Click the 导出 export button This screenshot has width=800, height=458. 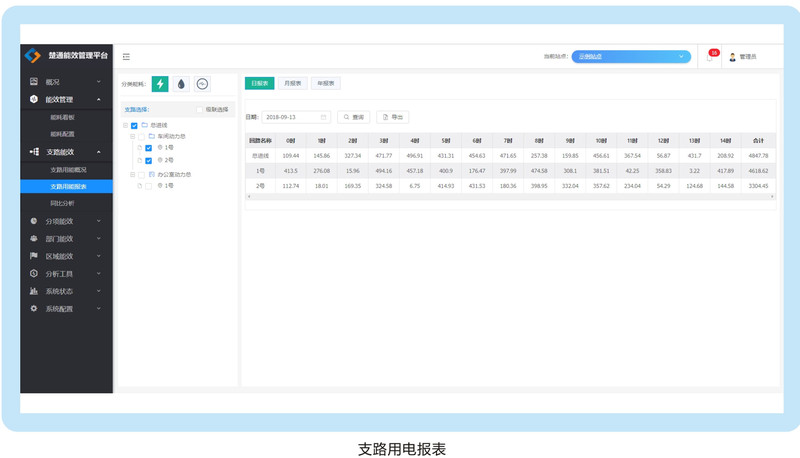pyautogui.click(x=393, y=117)
